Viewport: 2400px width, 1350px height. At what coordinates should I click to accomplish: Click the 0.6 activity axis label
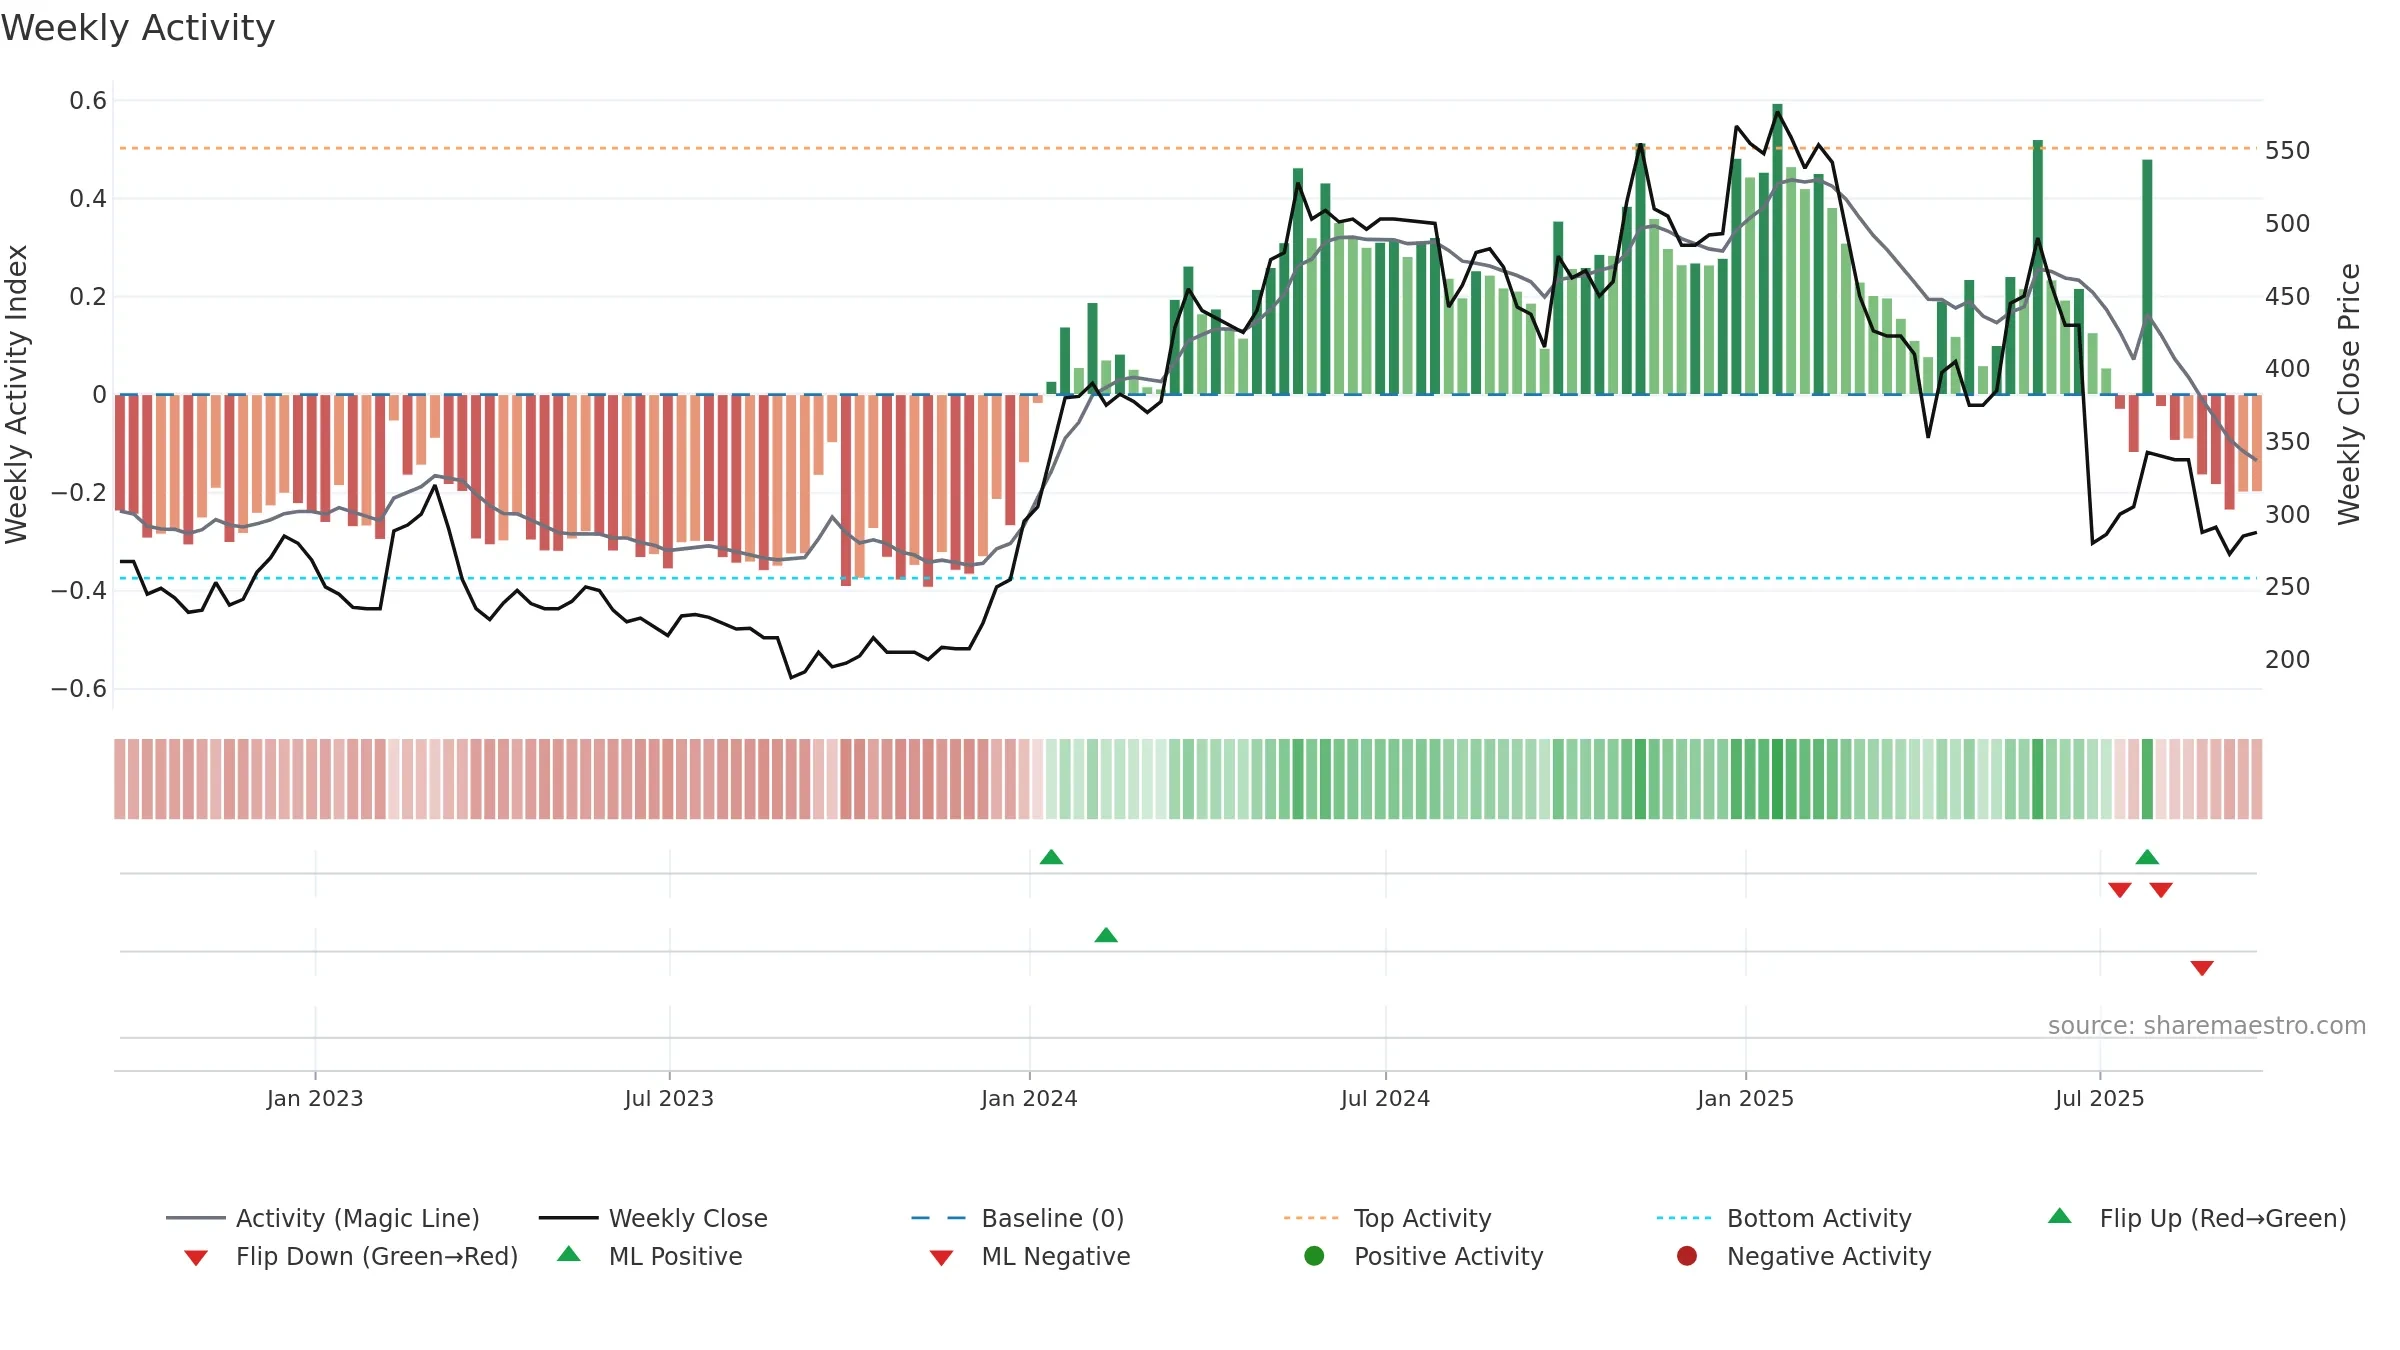pos(88,101)
